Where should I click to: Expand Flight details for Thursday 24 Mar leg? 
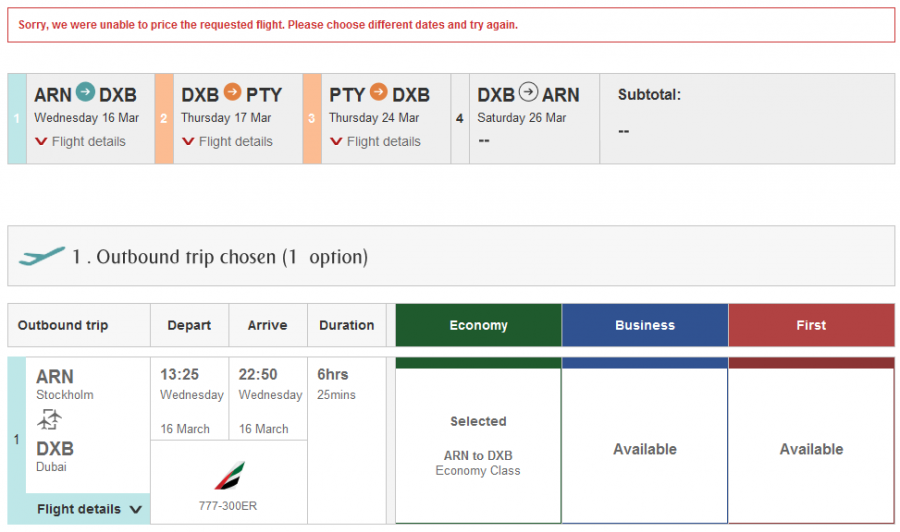tap(375, 142)
